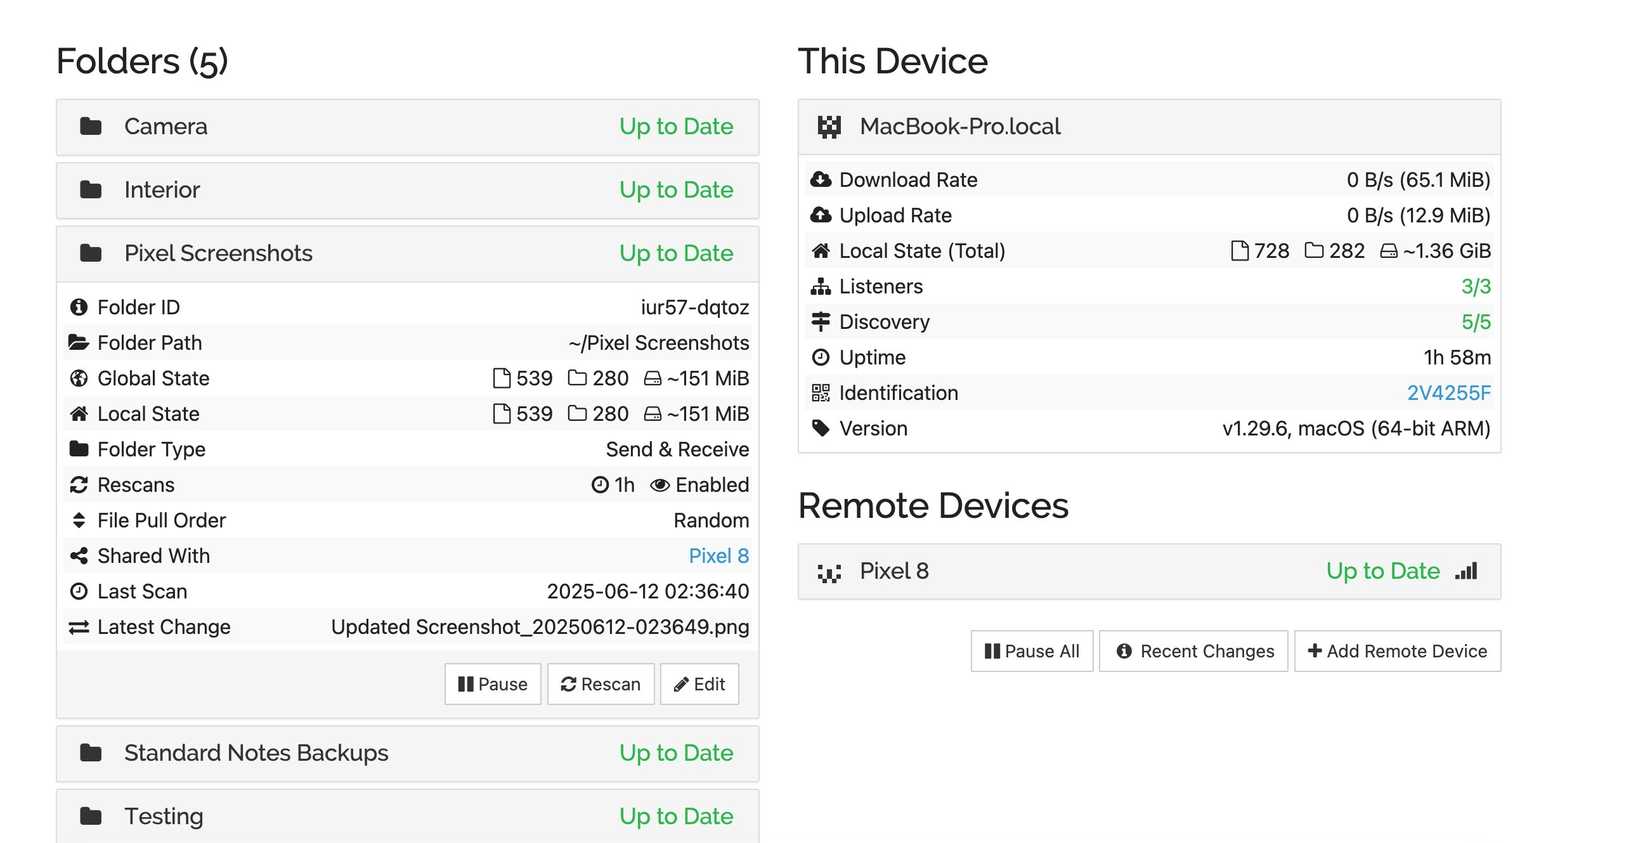The width and height of the screenshot is (1650, 843).
Task: Expand the Standard Notes Backups folder
Action: pos(407,753)
